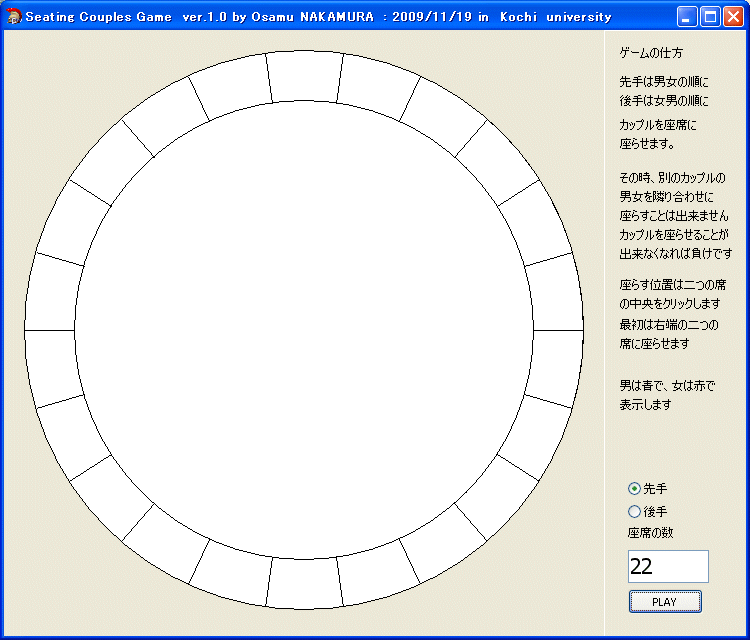Click the text カップルを座席に
The width and height of the screenshot is (750, 640).
[658, 125]
